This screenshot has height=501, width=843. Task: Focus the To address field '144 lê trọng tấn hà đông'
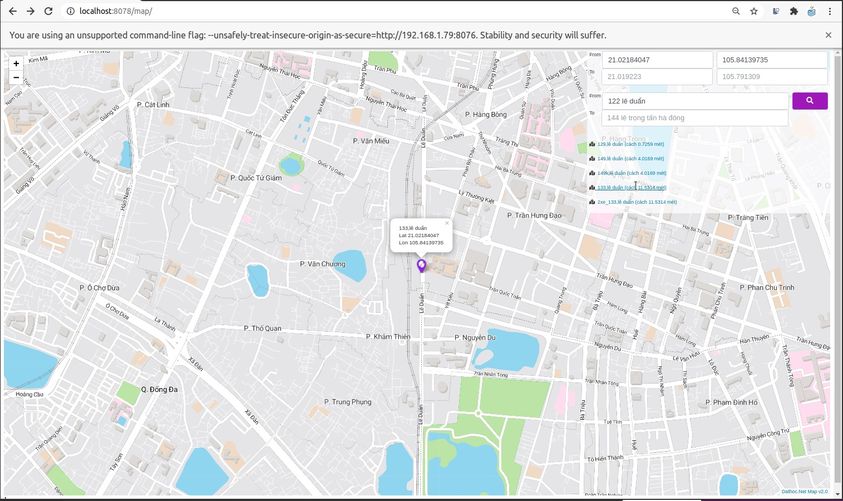click(695, 118)
